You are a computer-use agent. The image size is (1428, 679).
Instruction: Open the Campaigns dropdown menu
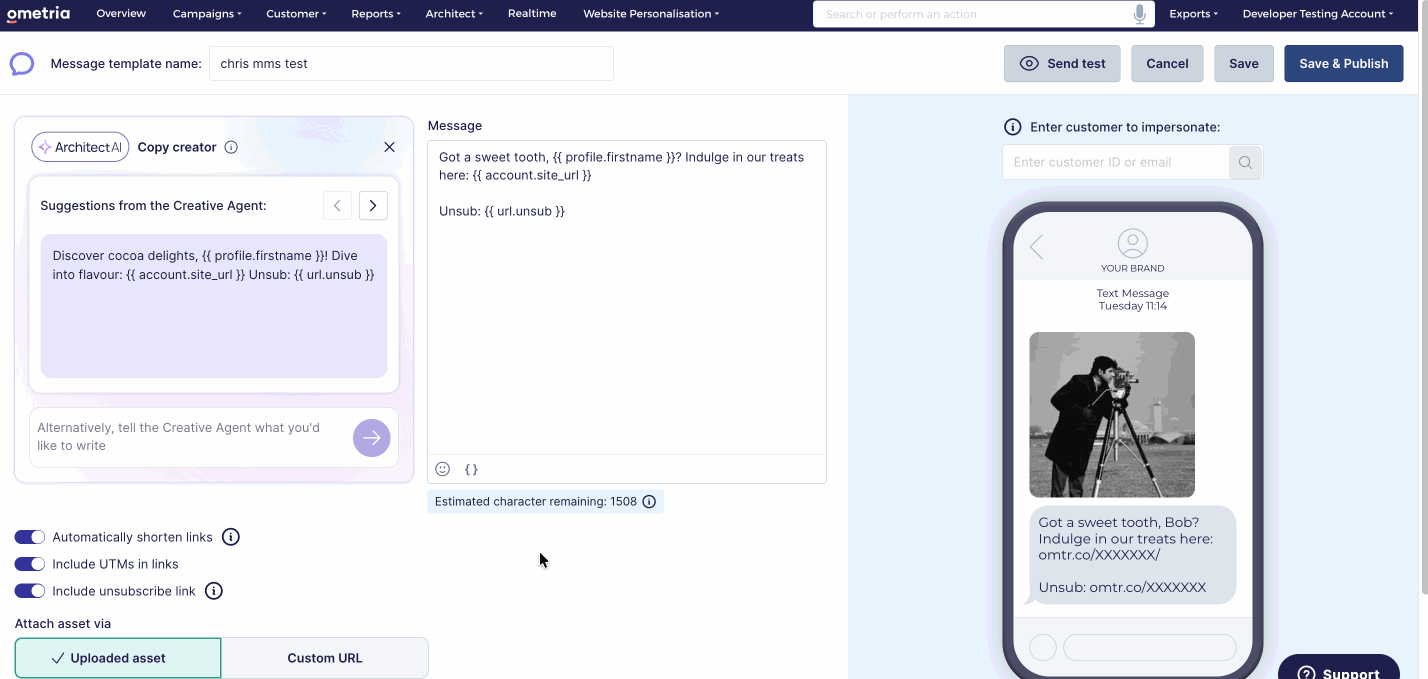coord(207,14)
